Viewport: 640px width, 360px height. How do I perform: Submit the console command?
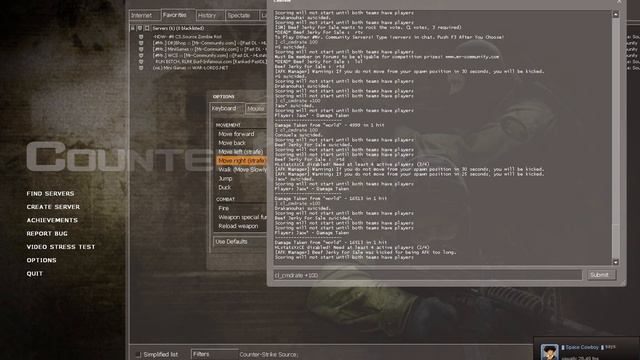click(x=600, y=275)
